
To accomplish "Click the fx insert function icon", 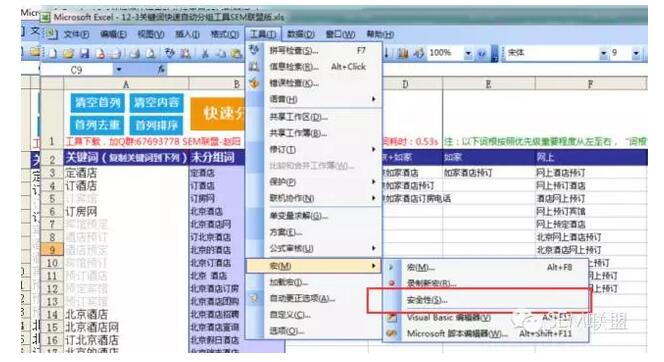I will pyautogui.click(x=161, y=69).
